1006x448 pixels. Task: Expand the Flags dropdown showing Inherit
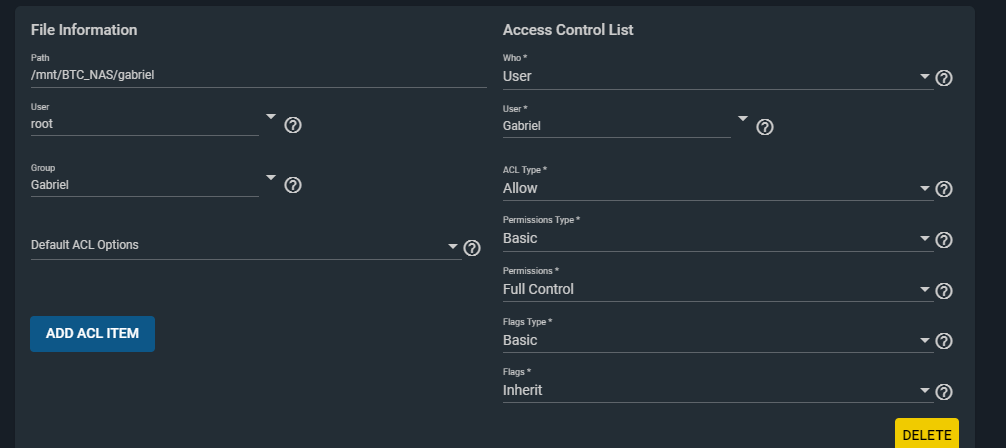(x=718, y=390)
